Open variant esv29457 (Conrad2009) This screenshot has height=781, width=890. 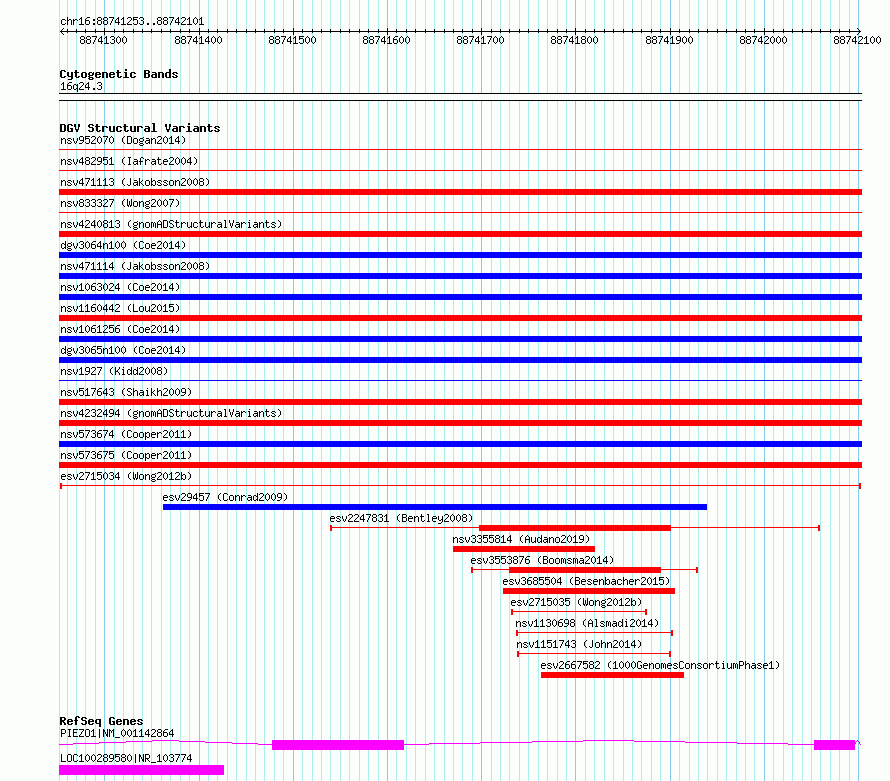pyautogui.click(x=225, y=497)
